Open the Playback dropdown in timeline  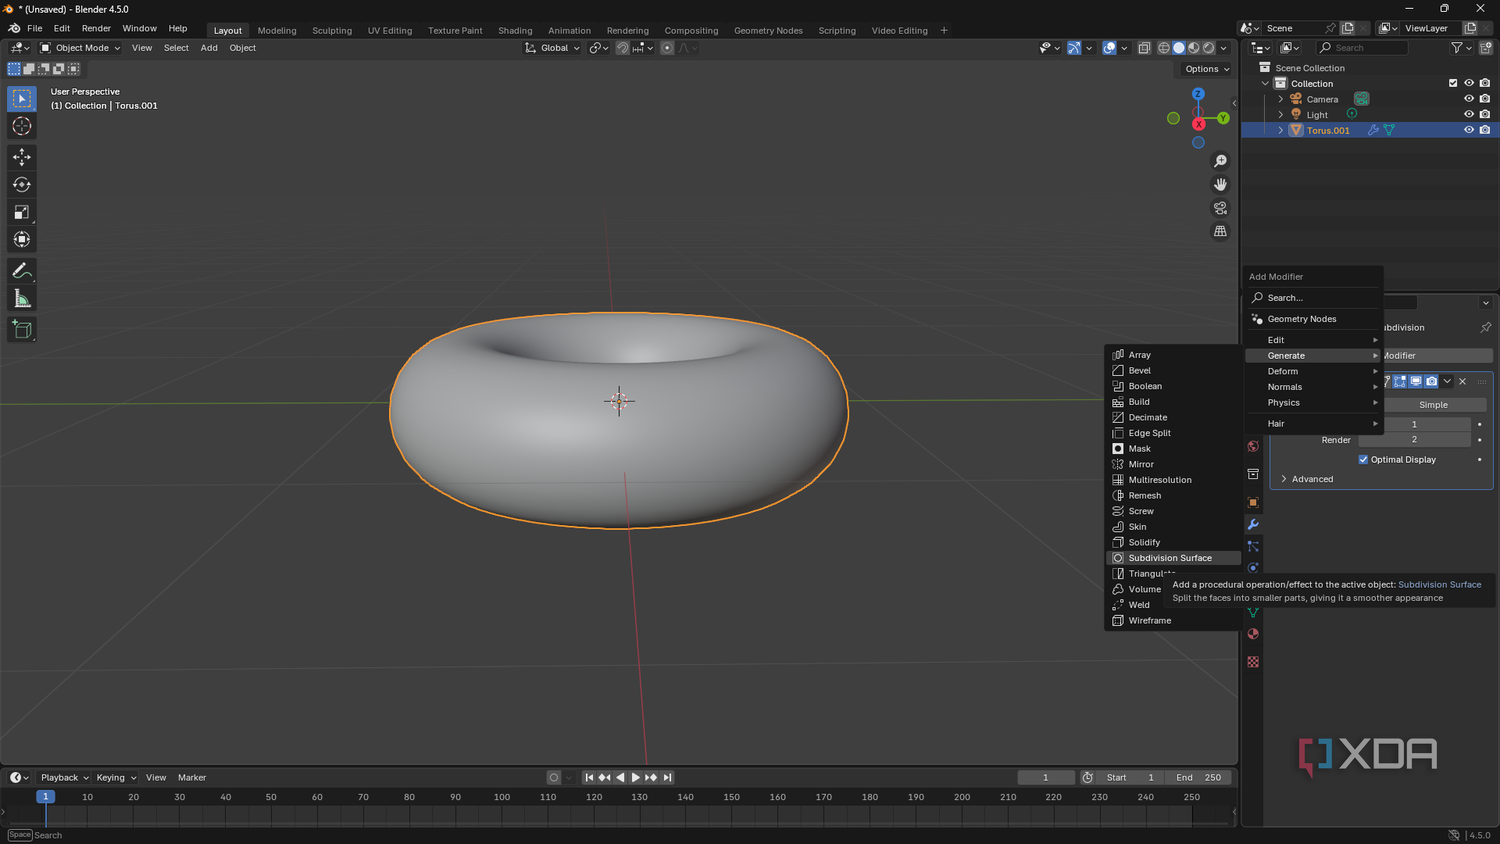tap(64, 777)
